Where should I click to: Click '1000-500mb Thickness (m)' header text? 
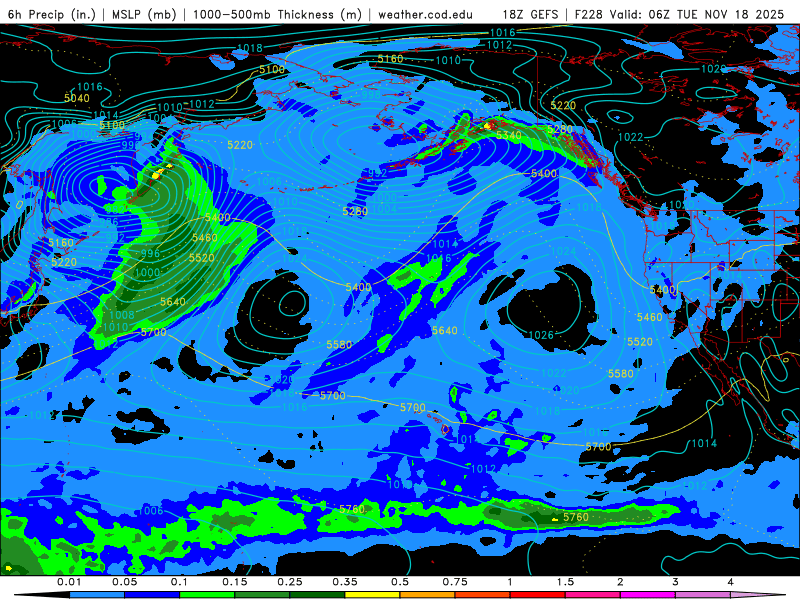277,14
